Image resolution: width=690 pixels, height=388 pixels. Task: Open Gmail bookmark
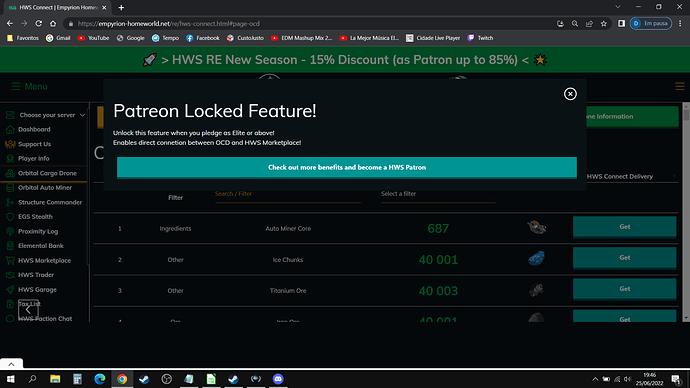pos(58,38)
